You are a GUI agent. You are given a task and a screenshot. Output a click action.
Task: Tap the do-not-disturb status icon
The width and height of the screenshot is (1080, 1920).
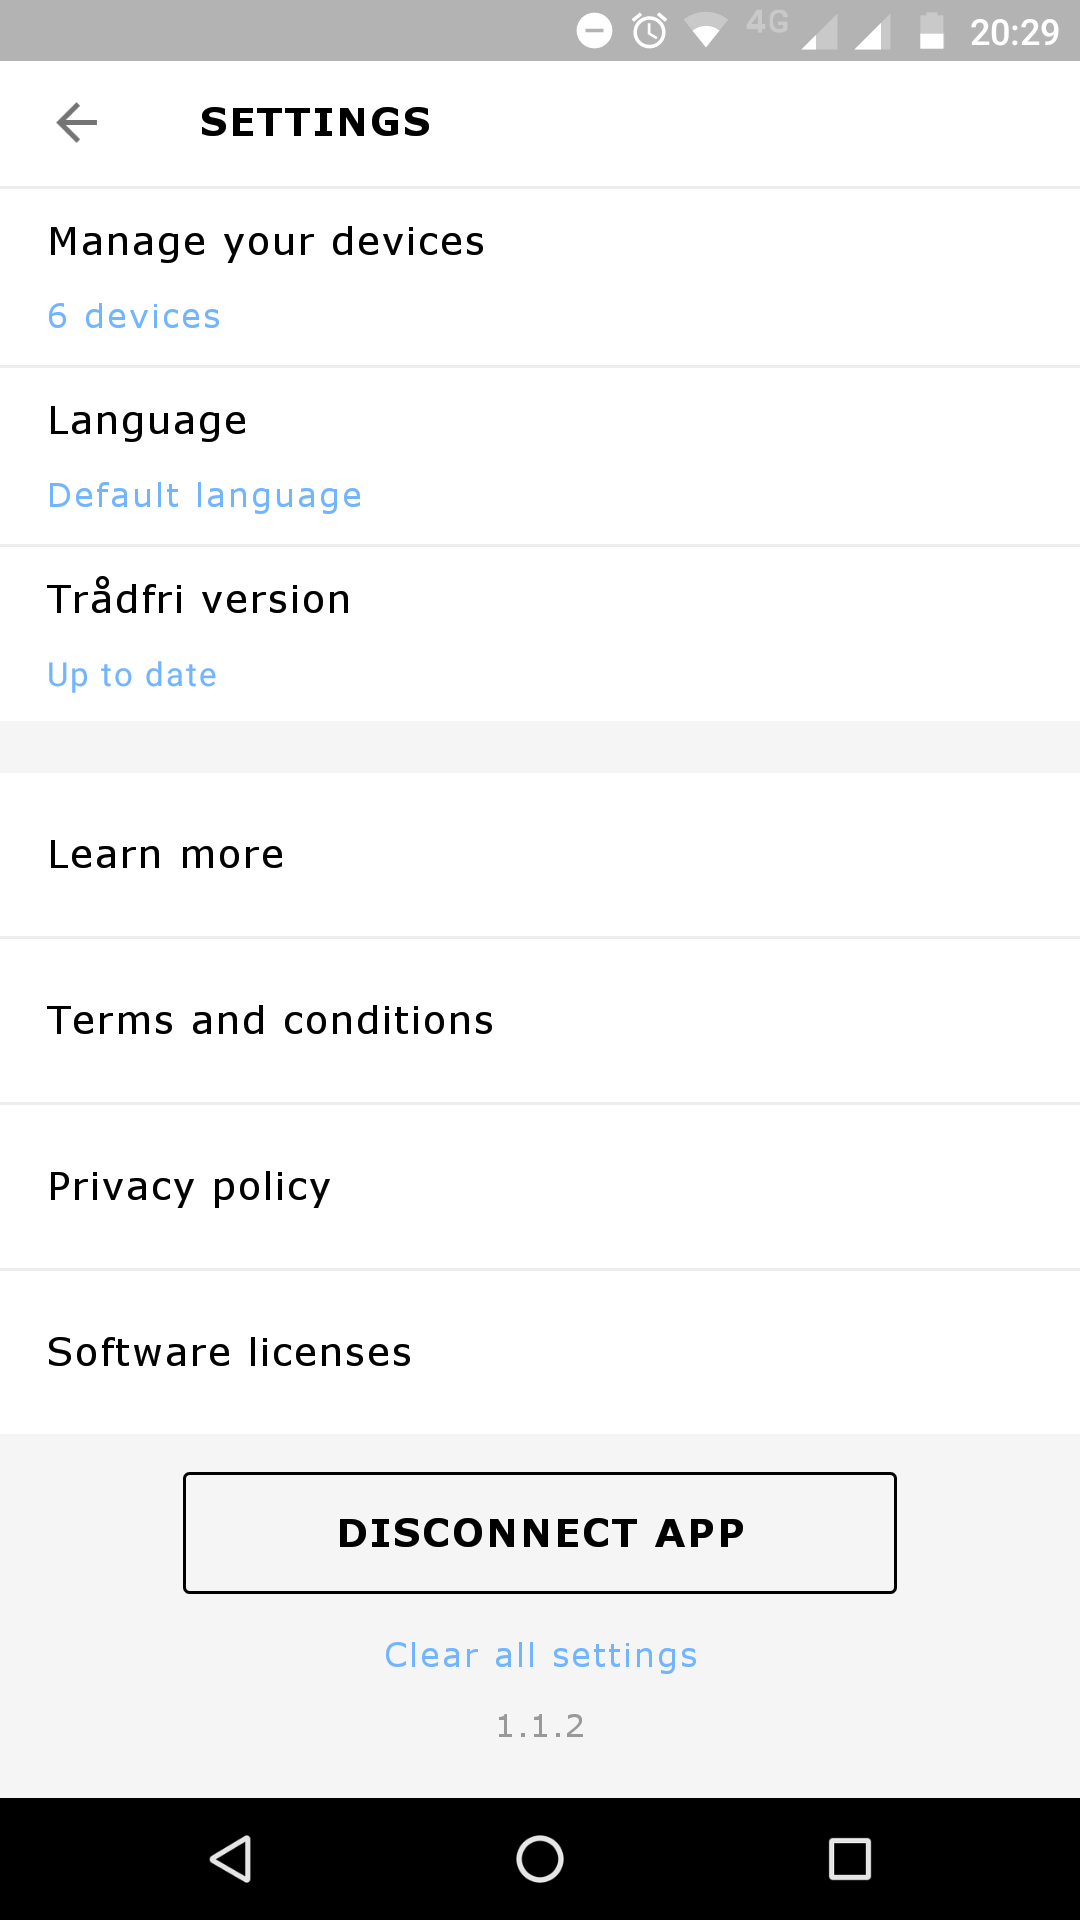[594, 31]
